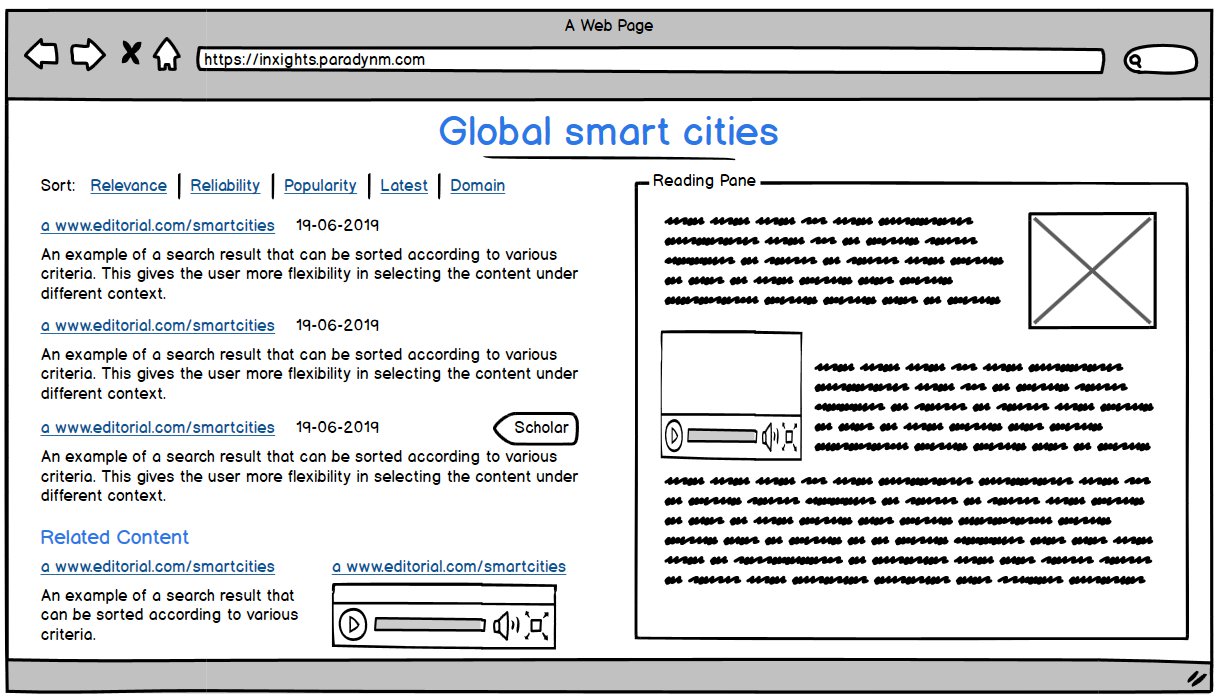
Task: Click the image placeholder in the Reading Pane
Action: coord(1092,270)
